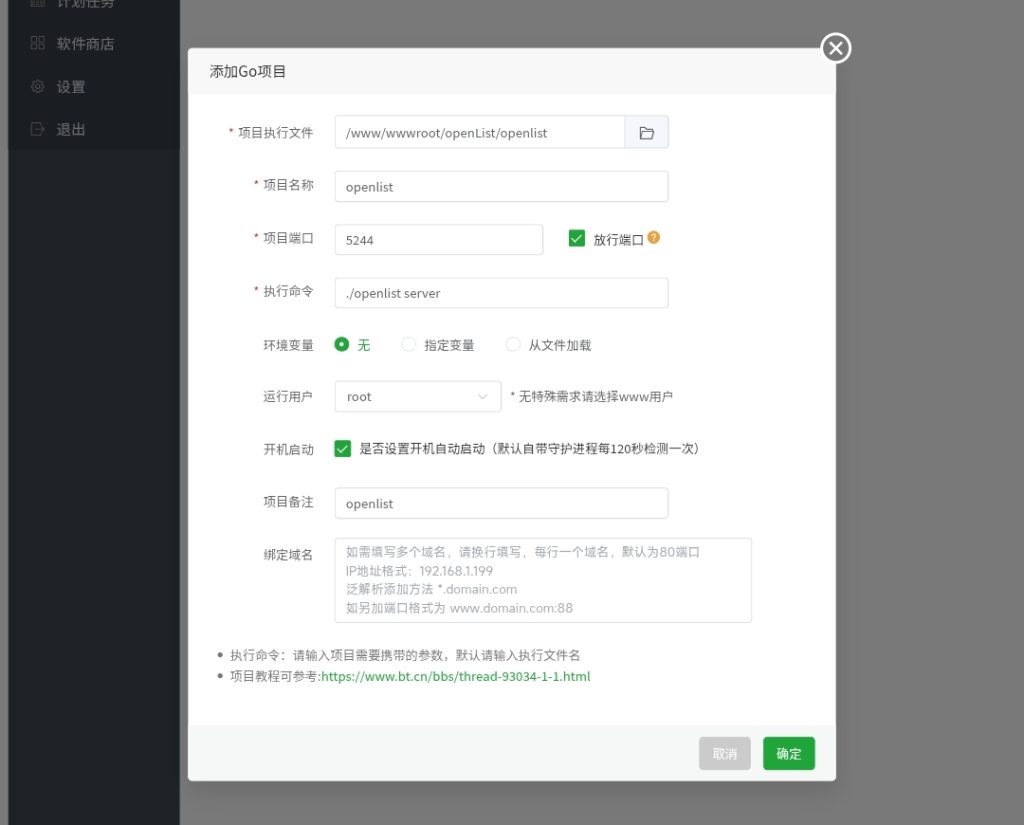The width and height of the screenshot is (1024, 825).
Task: Click the 项目名称 input field
Action: point(501,186)
